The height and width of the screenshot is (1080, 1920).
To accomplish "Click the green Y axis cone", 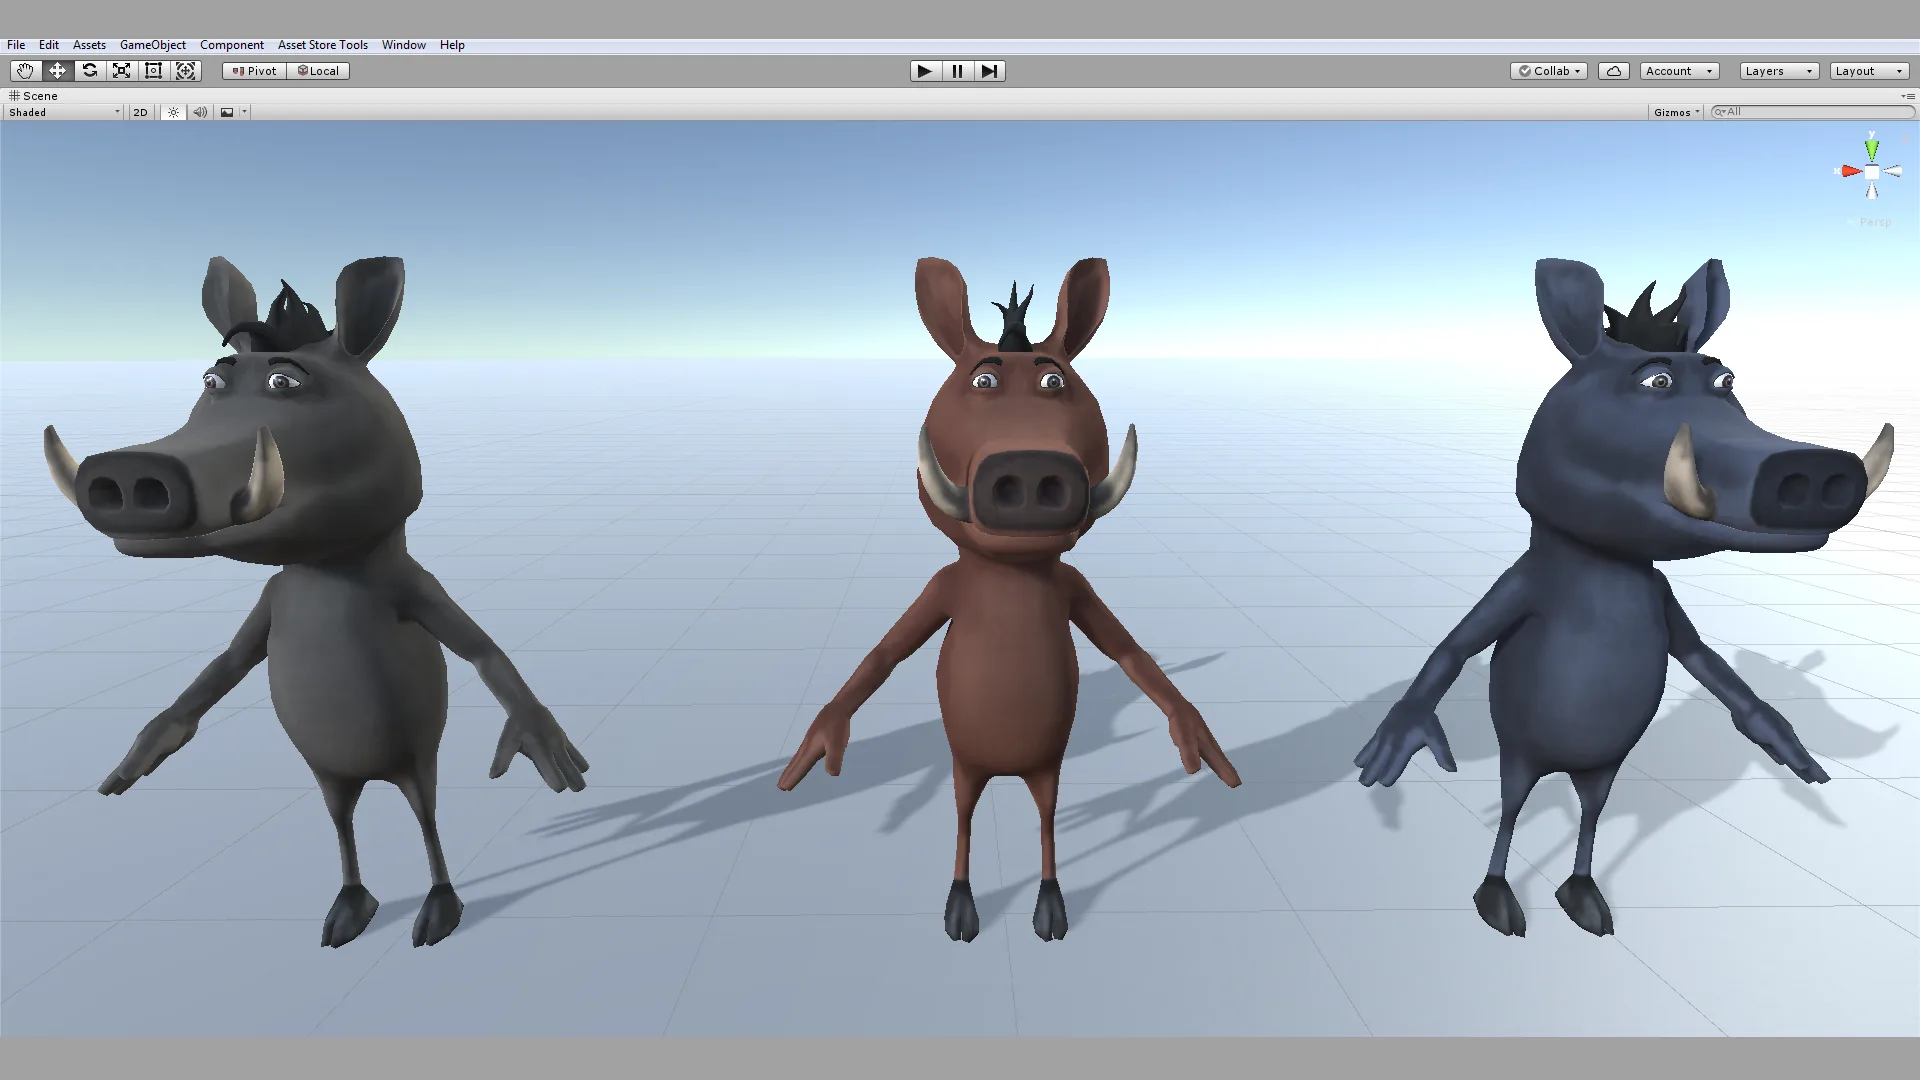I will 1871,149.
